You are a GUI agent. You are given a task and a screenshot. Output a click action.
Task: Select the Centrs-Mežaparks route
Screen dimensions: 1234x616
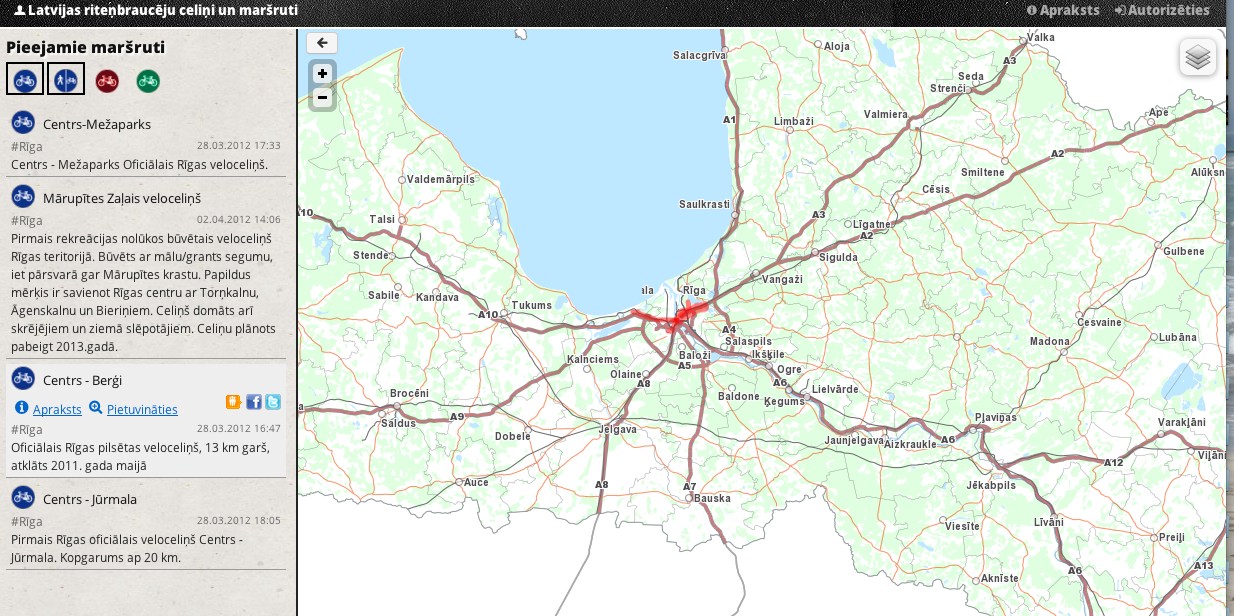[97, 125]
